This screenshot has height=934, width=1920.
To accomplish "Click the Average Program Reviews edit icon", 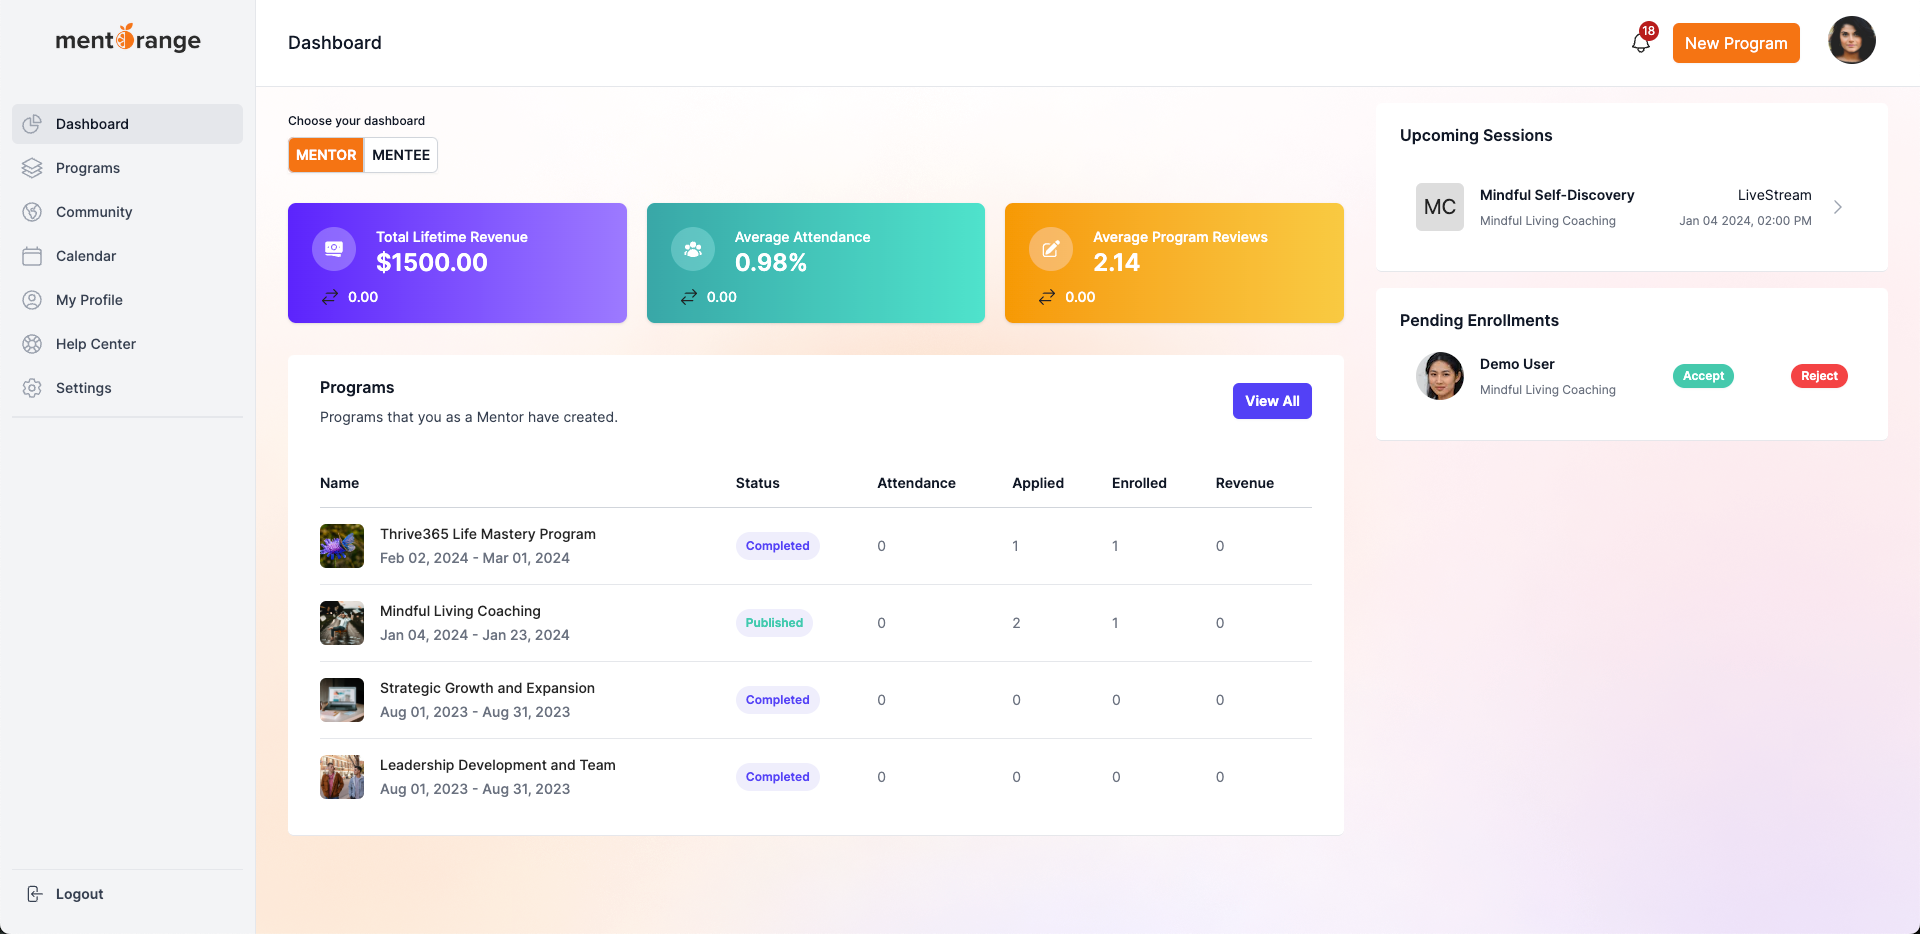I will tap(1051, 249).
